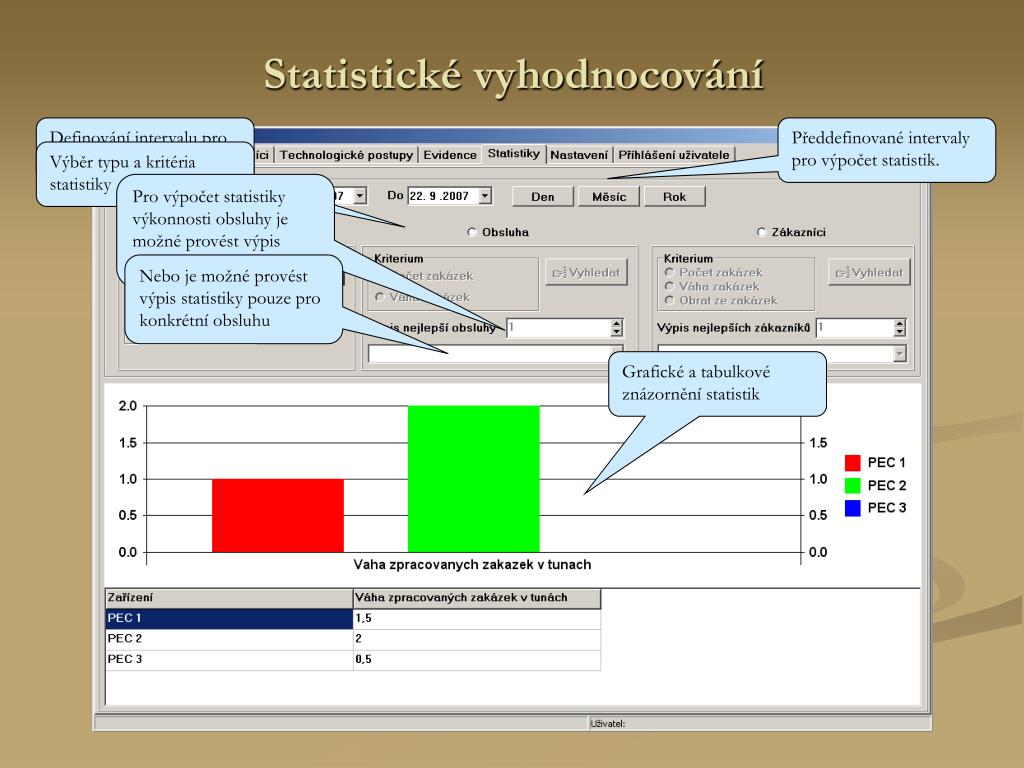Click Vyhledat button in Zákazníci panel
Viewport: 1024px width, 768px height.
(x=869, y=272)
